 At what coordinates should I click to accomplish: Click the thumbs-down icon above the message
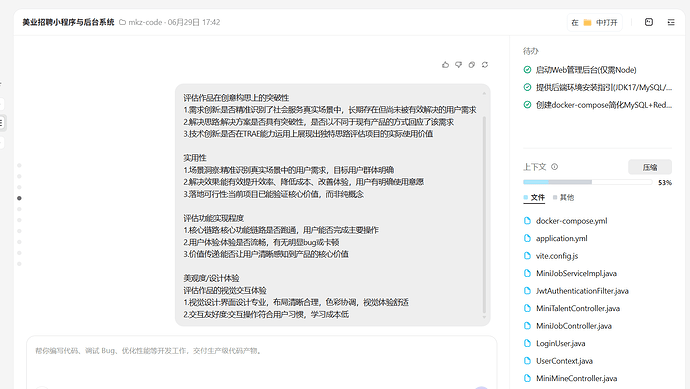(x=459, y=65)
